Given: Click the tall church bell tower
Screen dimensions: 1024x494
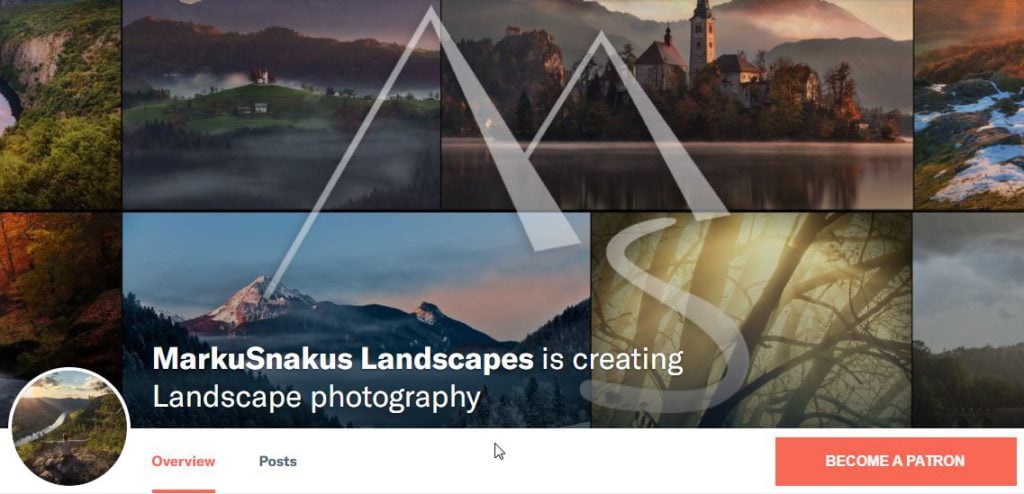Looking at the screenshot, I should coord(702,39).
